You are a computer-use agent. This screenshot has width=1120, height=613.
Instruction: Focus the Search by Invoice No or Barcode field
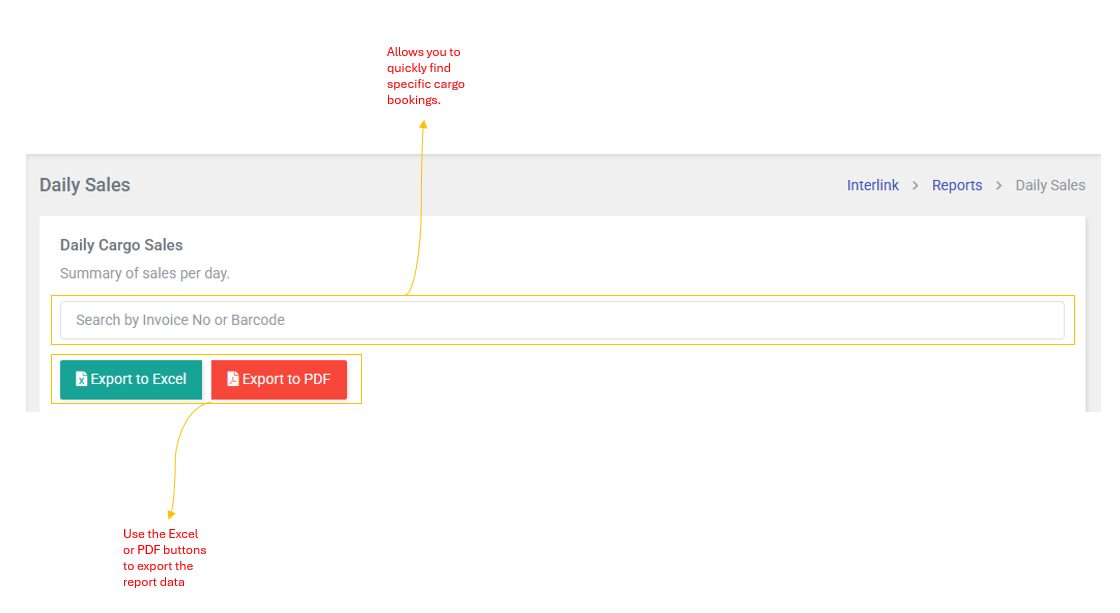(x=562, y=320)
